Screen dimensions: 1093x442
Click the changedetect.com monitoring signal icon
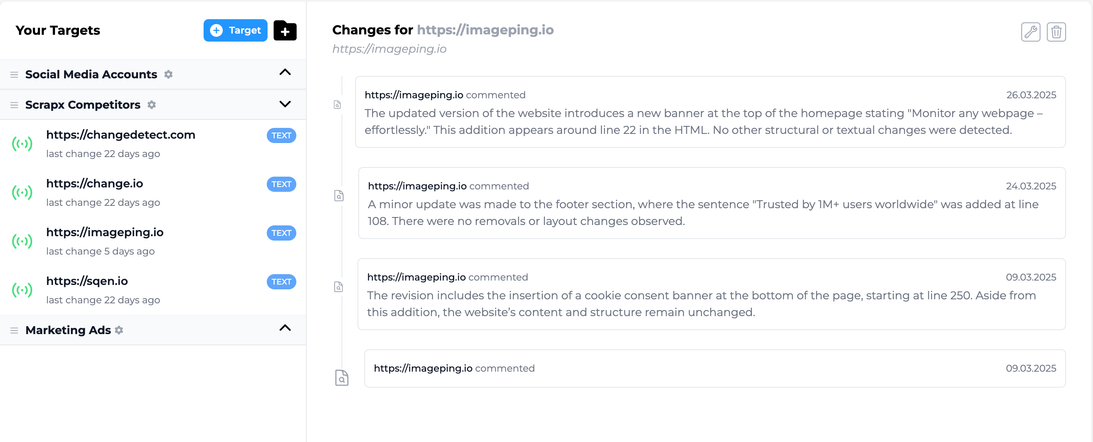point(22,144)
